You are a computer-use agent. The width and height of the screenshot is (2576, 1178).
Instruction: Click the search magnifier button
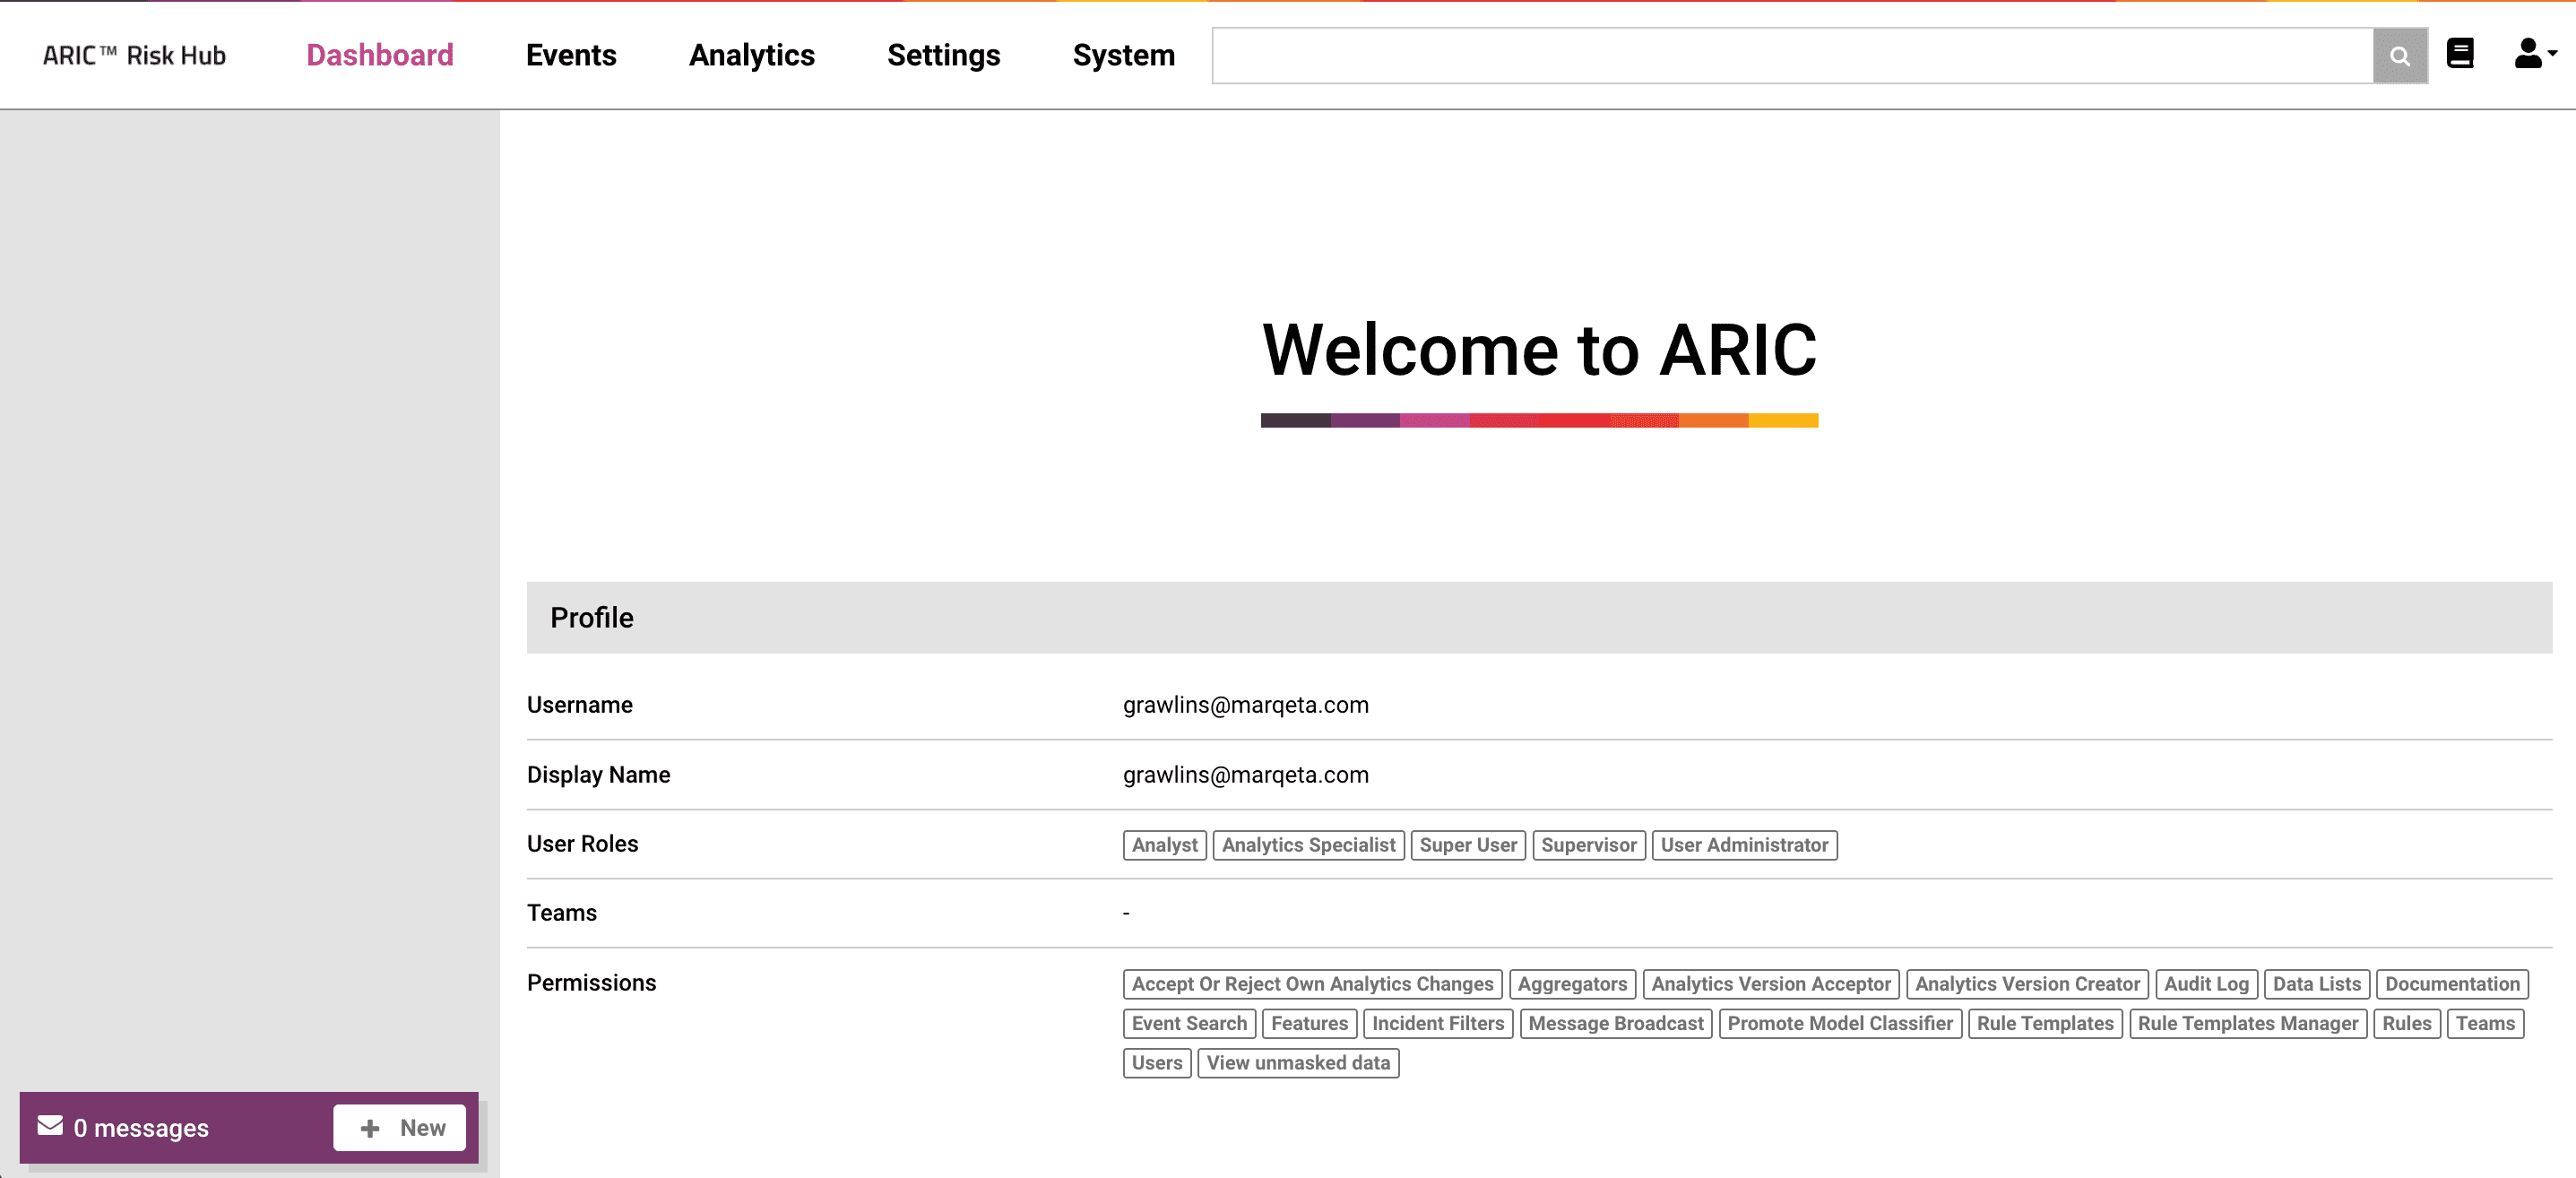pos(2399,56)
